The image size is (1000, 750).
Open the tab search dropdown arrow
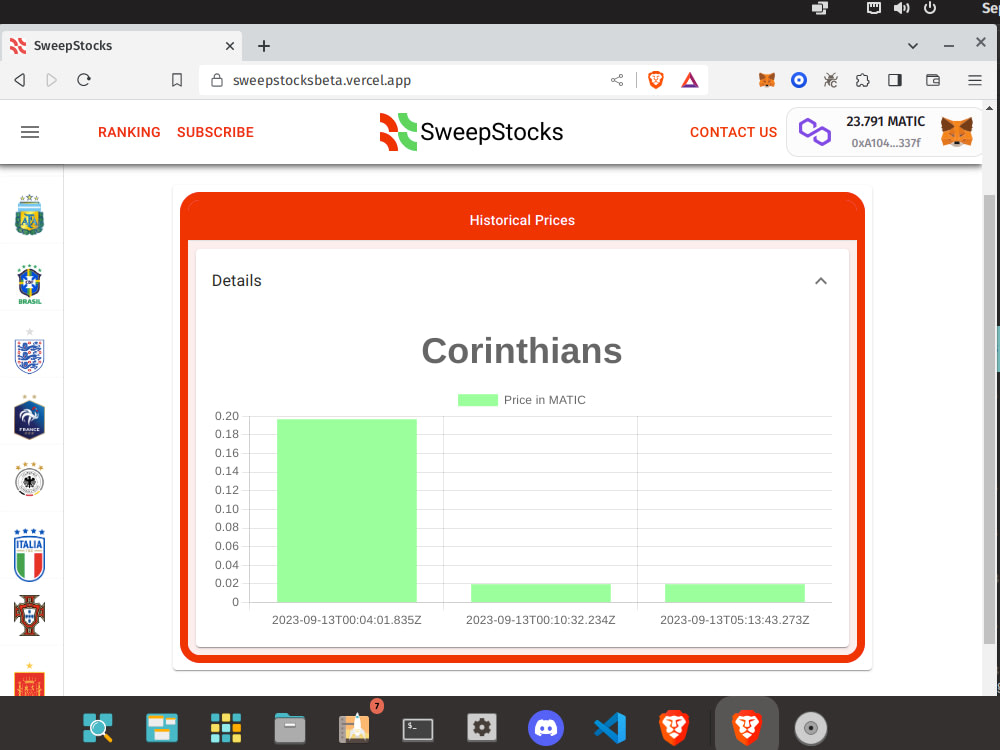click(x=913, y=46)
